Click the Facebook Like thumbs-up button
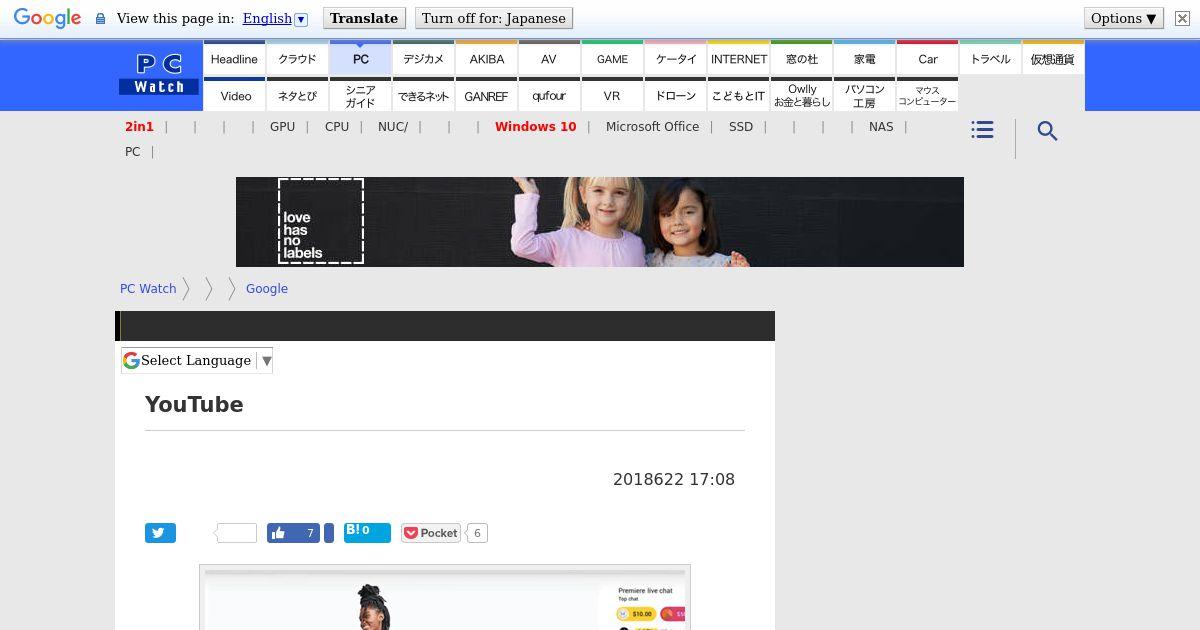This screenshot has width=1200, height=630. [293, 533]
